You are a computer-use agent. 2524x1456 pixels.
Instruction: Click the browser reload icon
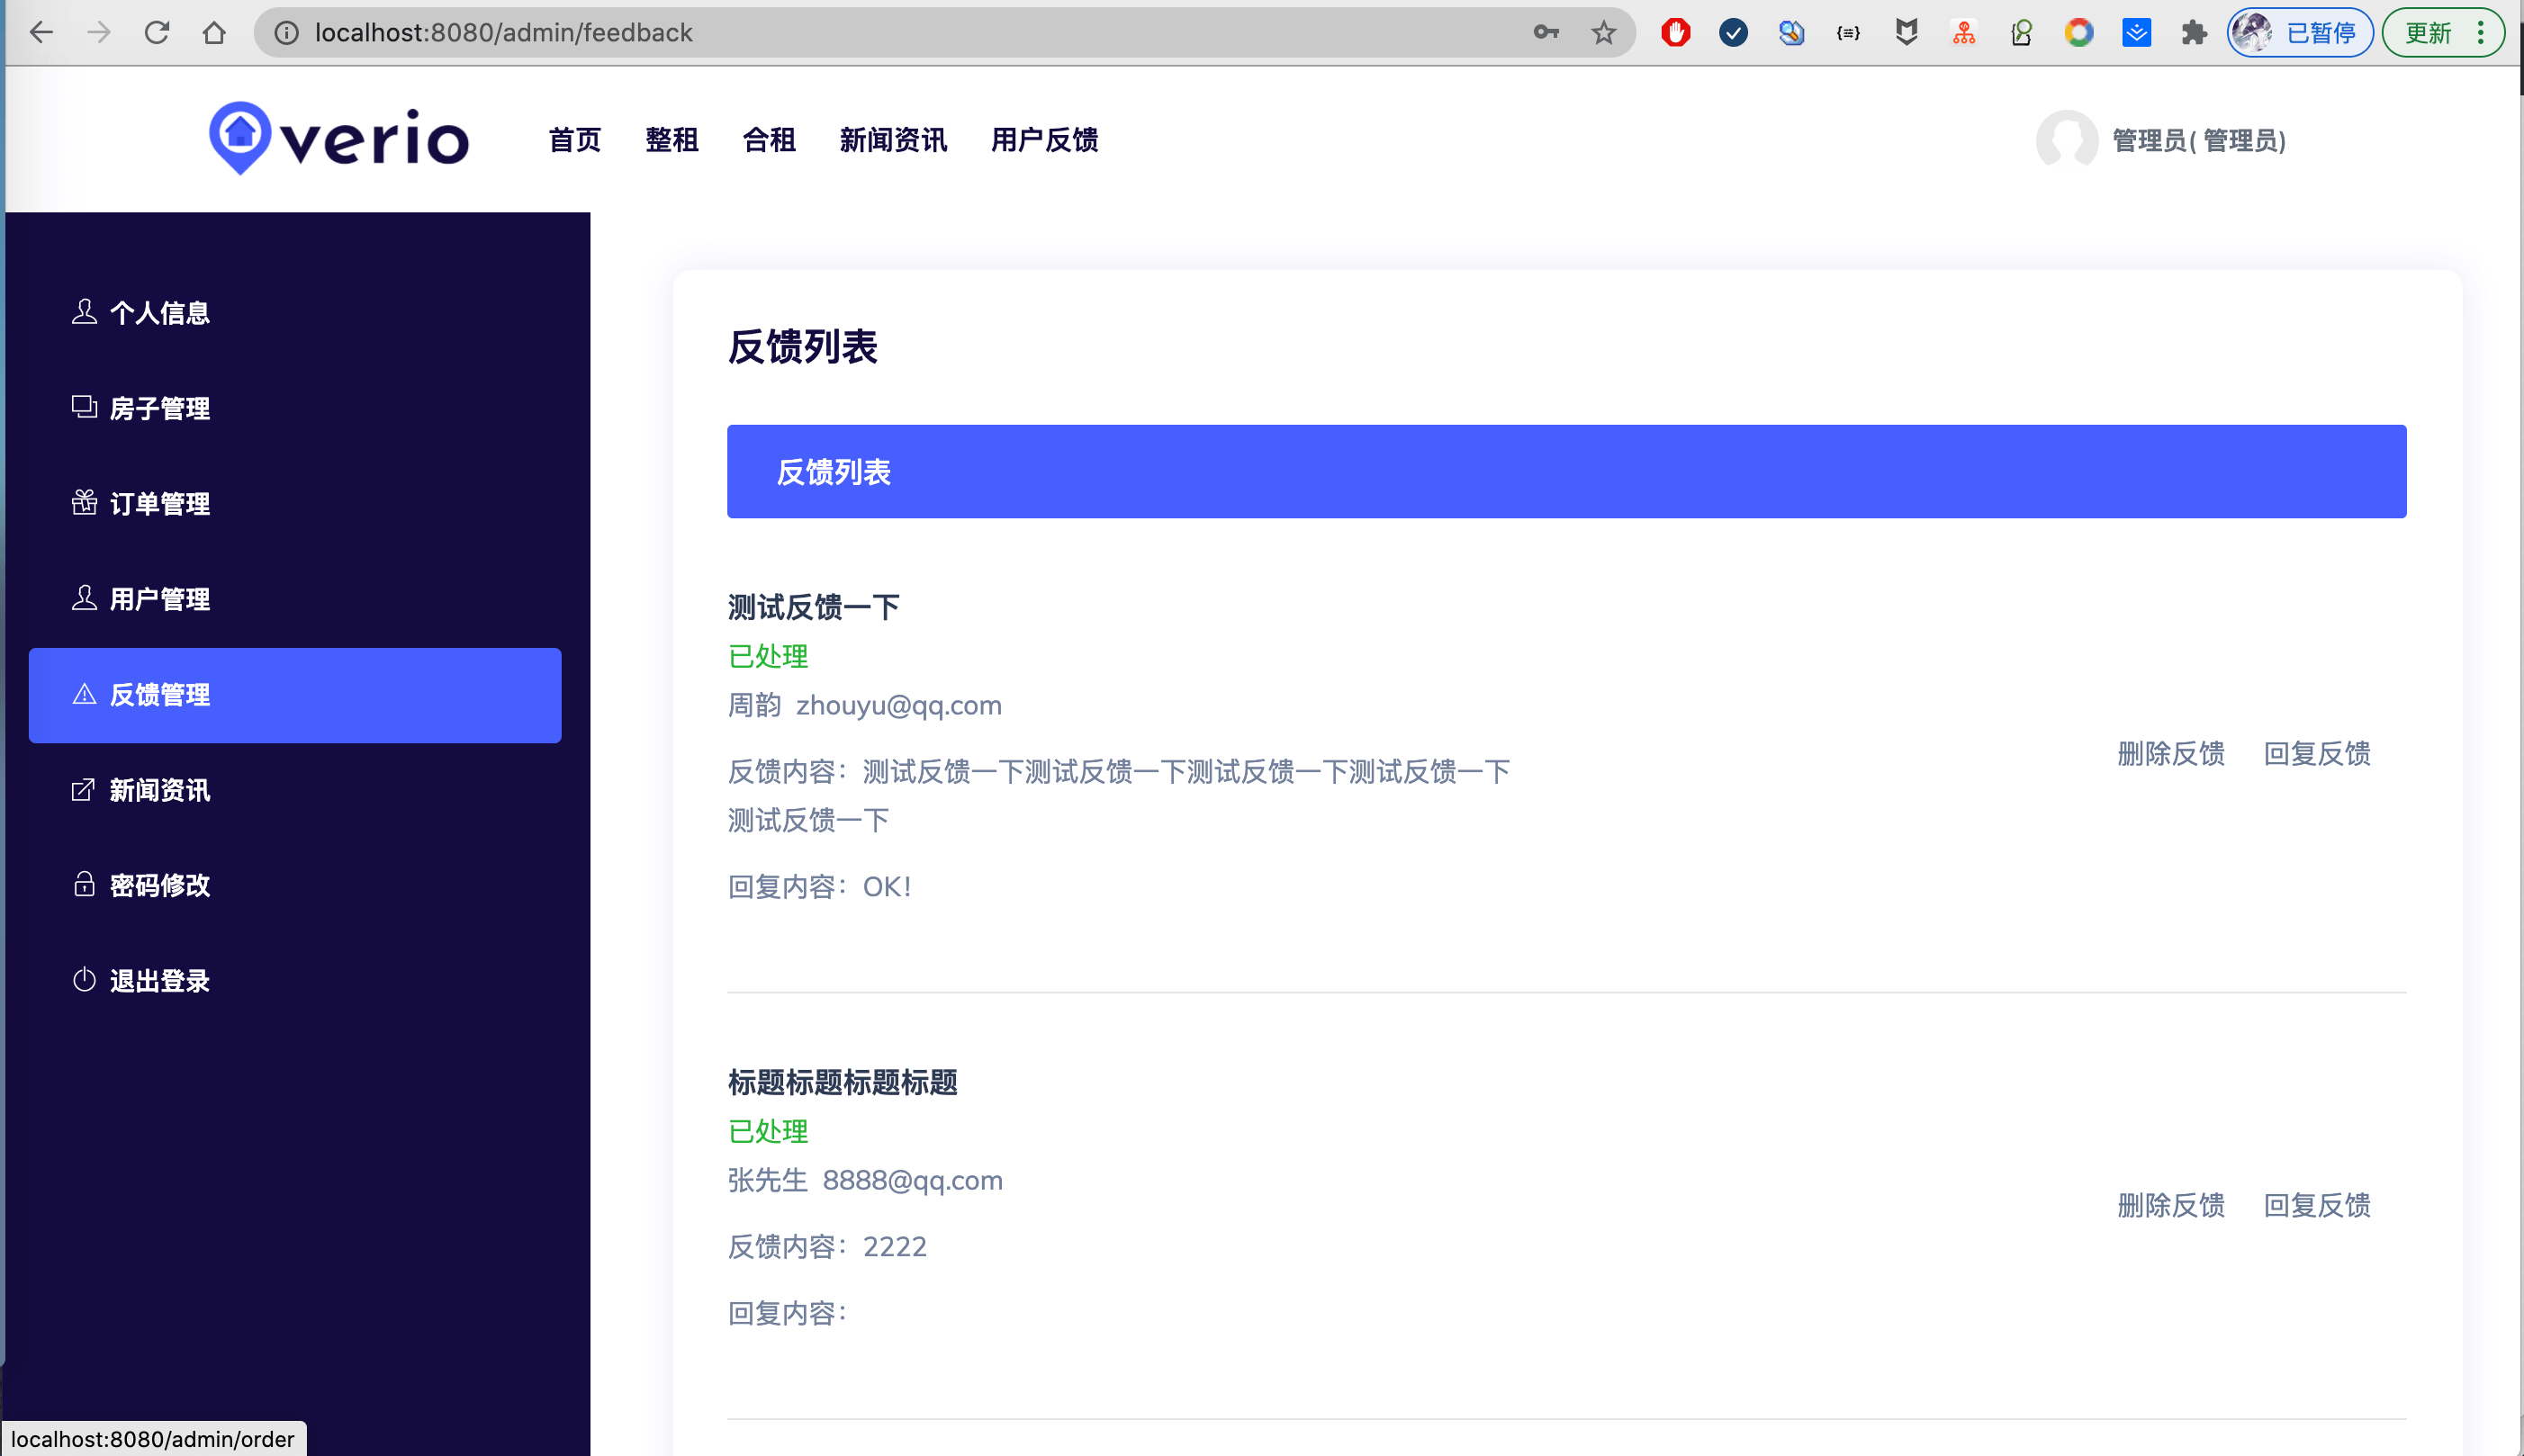(157, 33)
